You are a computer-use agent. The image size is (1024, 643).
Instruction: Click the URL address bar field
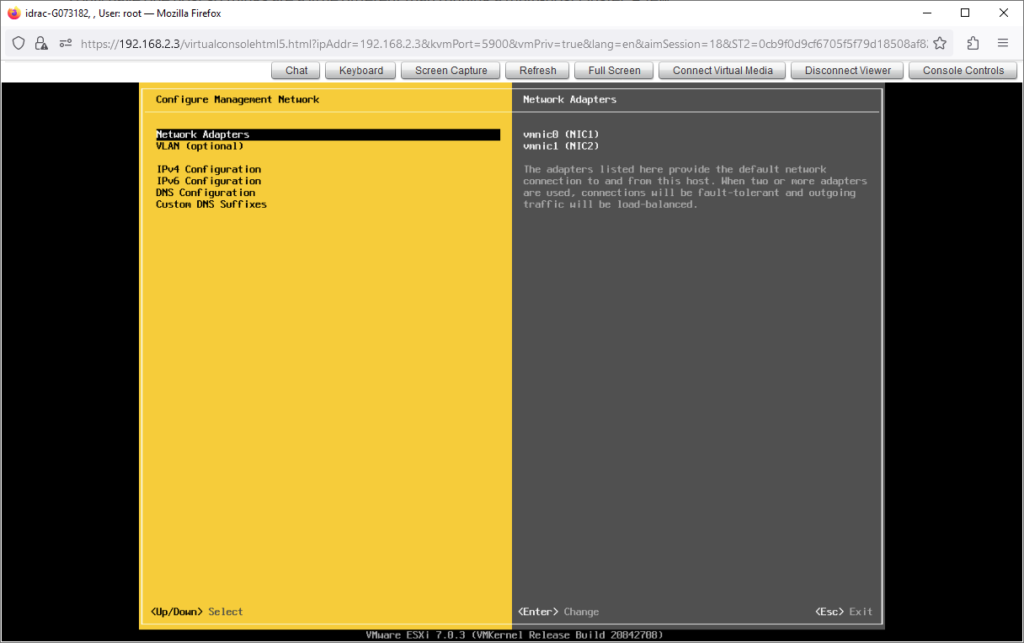500,43
